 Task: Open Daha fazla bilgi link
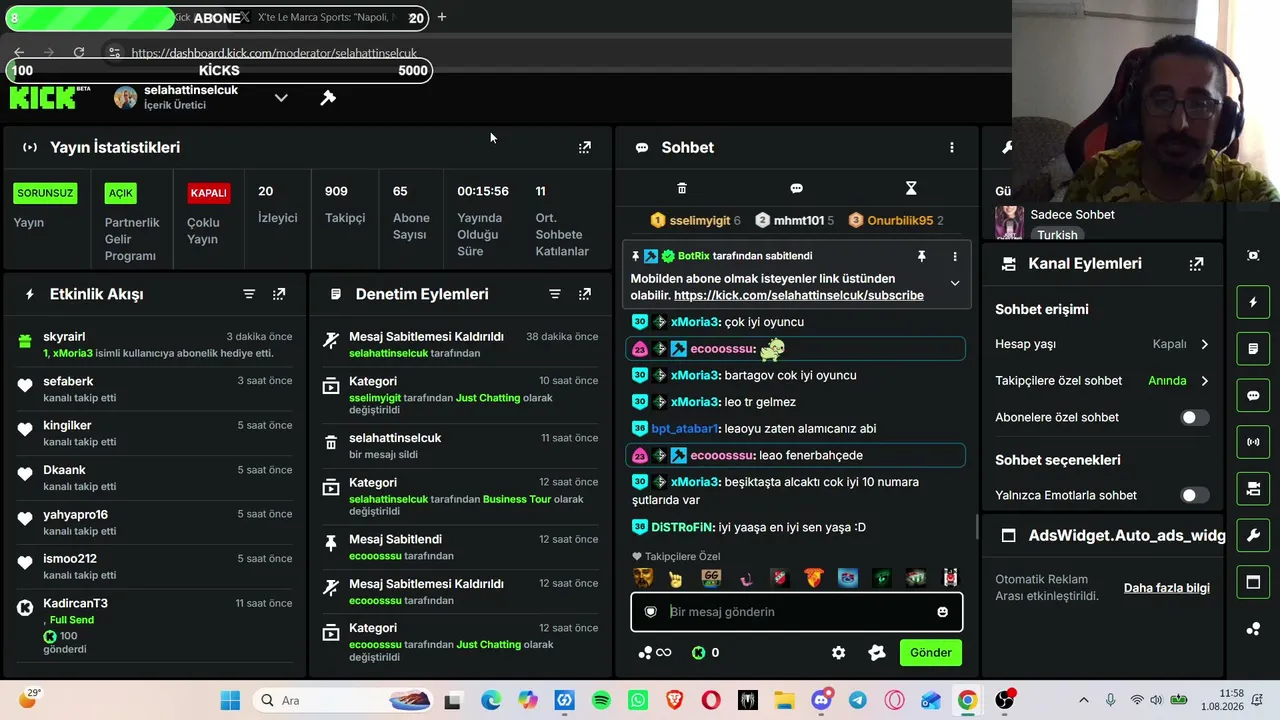tap(1166, 588)
